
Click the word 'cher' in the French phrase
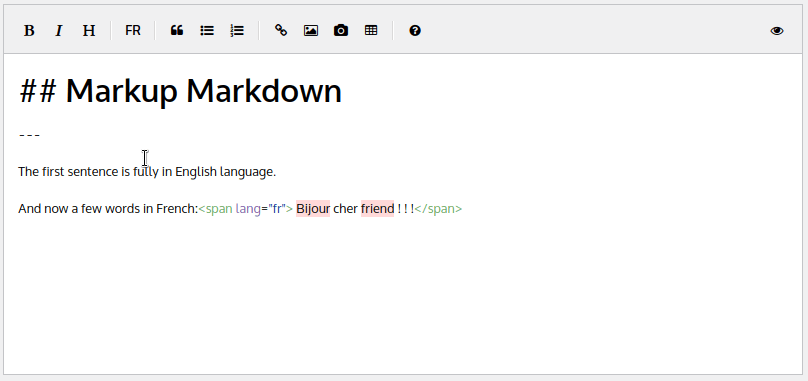[345, 209]
